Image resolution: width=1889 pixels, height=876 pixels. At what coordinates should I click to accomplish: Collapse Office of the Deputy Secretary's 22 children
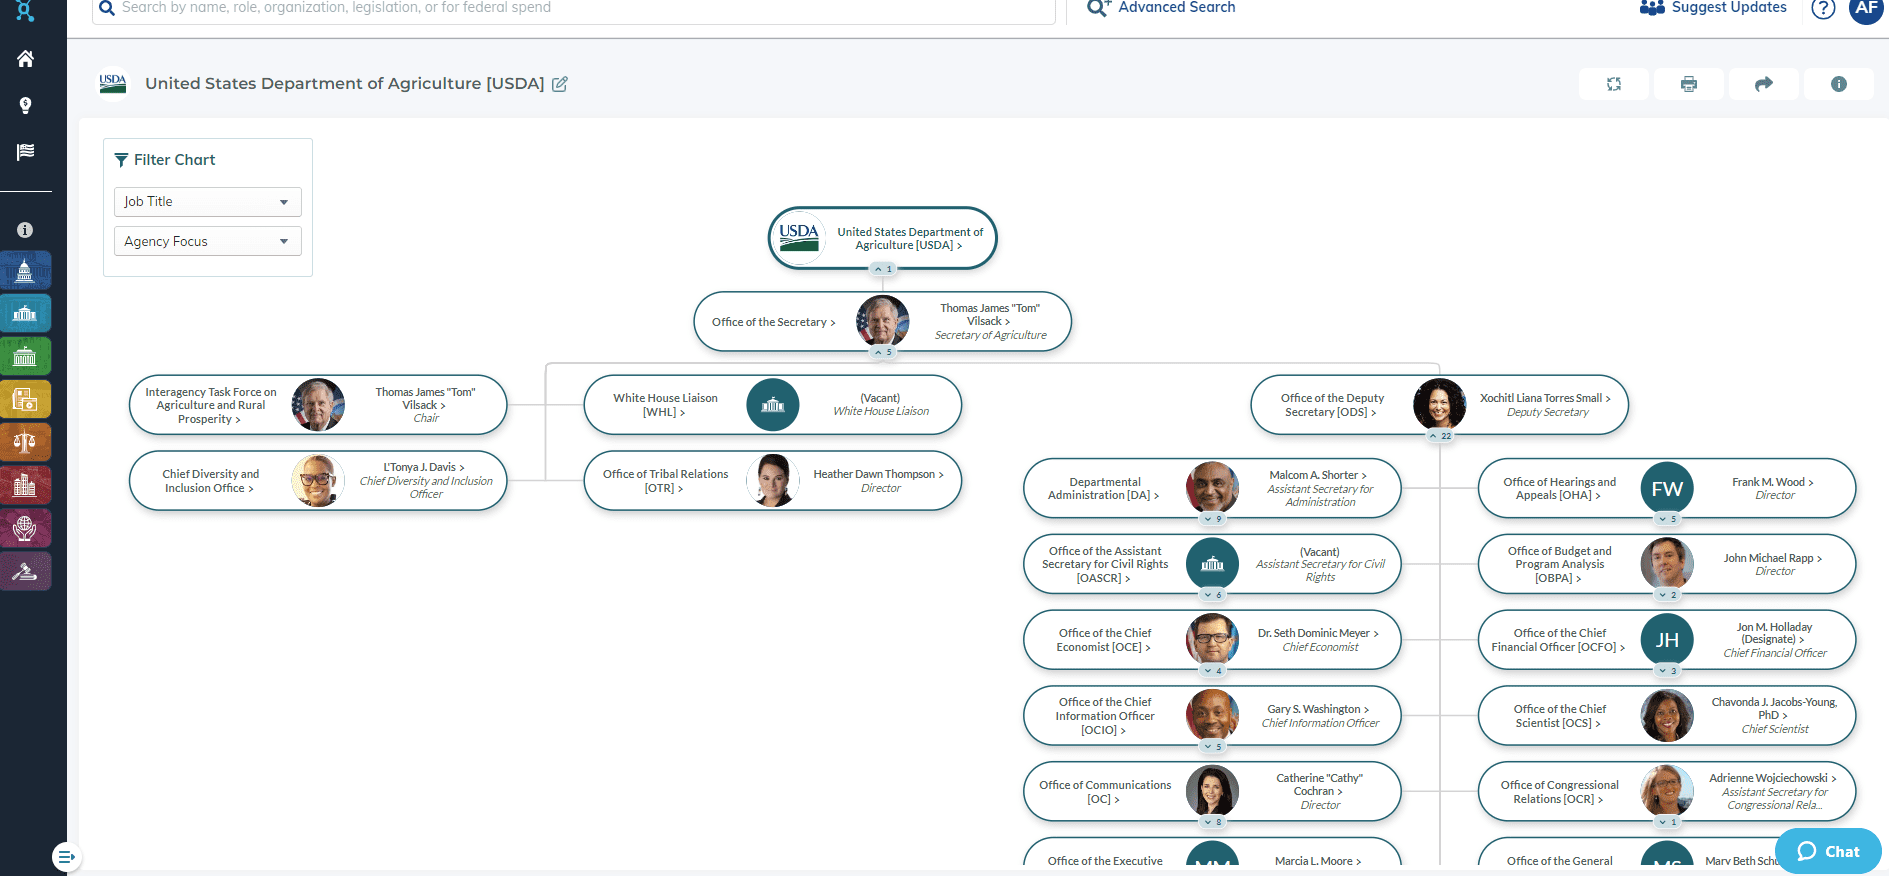point(1440,436)
